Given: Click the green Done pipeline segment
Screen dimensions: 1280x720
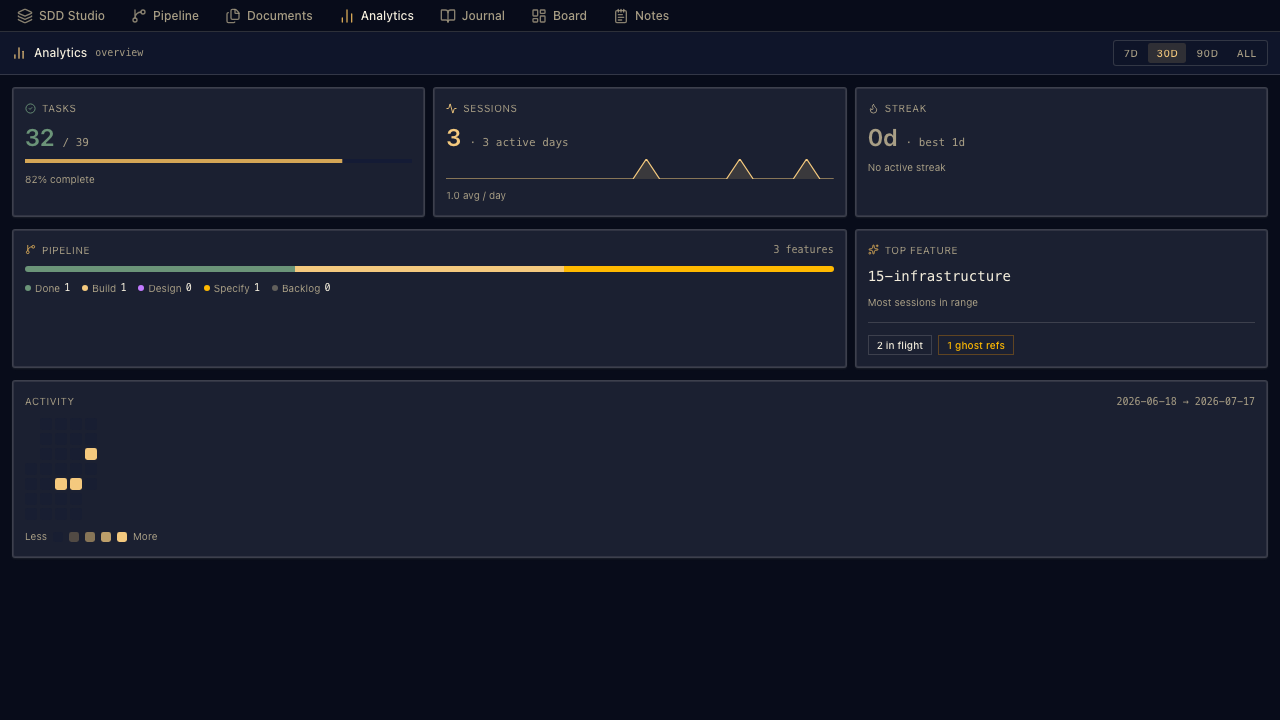Looking at the screenshot, I should [x=160, y=269].
